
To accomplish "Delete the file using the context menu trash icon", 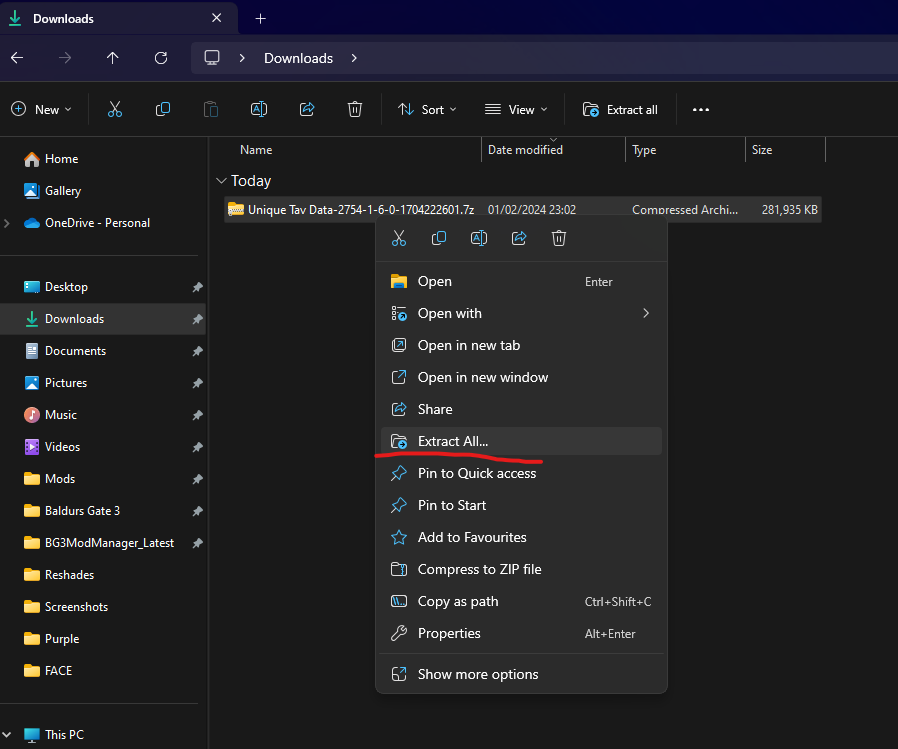I will [559, 238].
